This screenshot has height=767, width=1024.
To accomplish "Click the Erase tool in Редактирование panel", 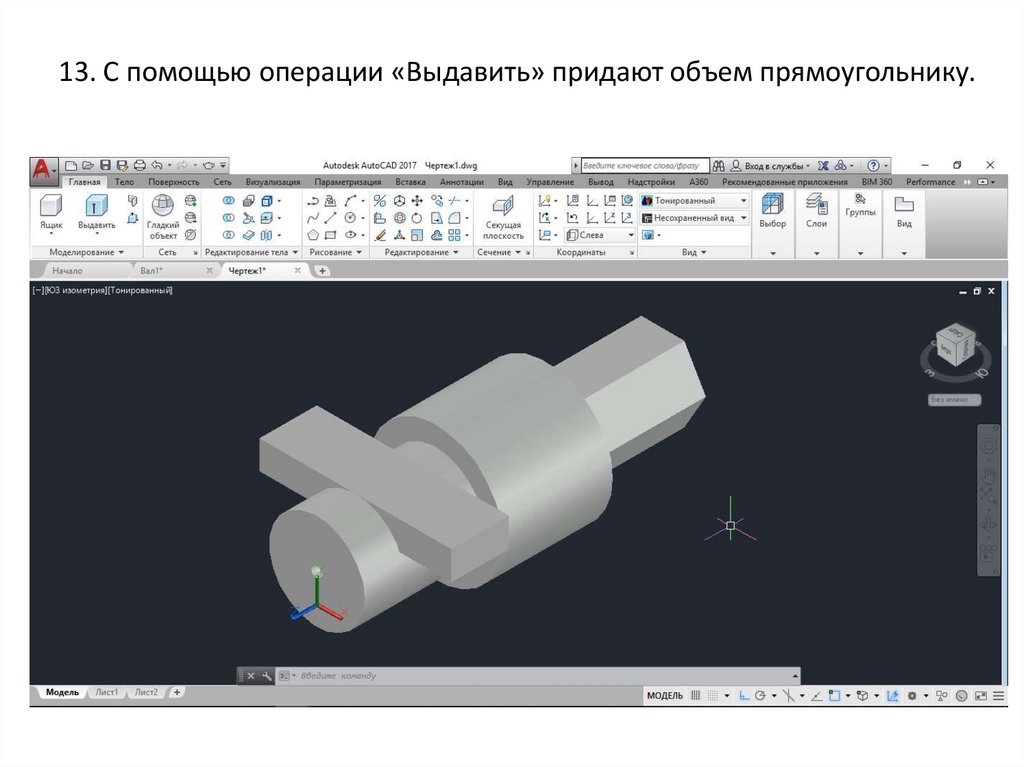I will (380, 235).
